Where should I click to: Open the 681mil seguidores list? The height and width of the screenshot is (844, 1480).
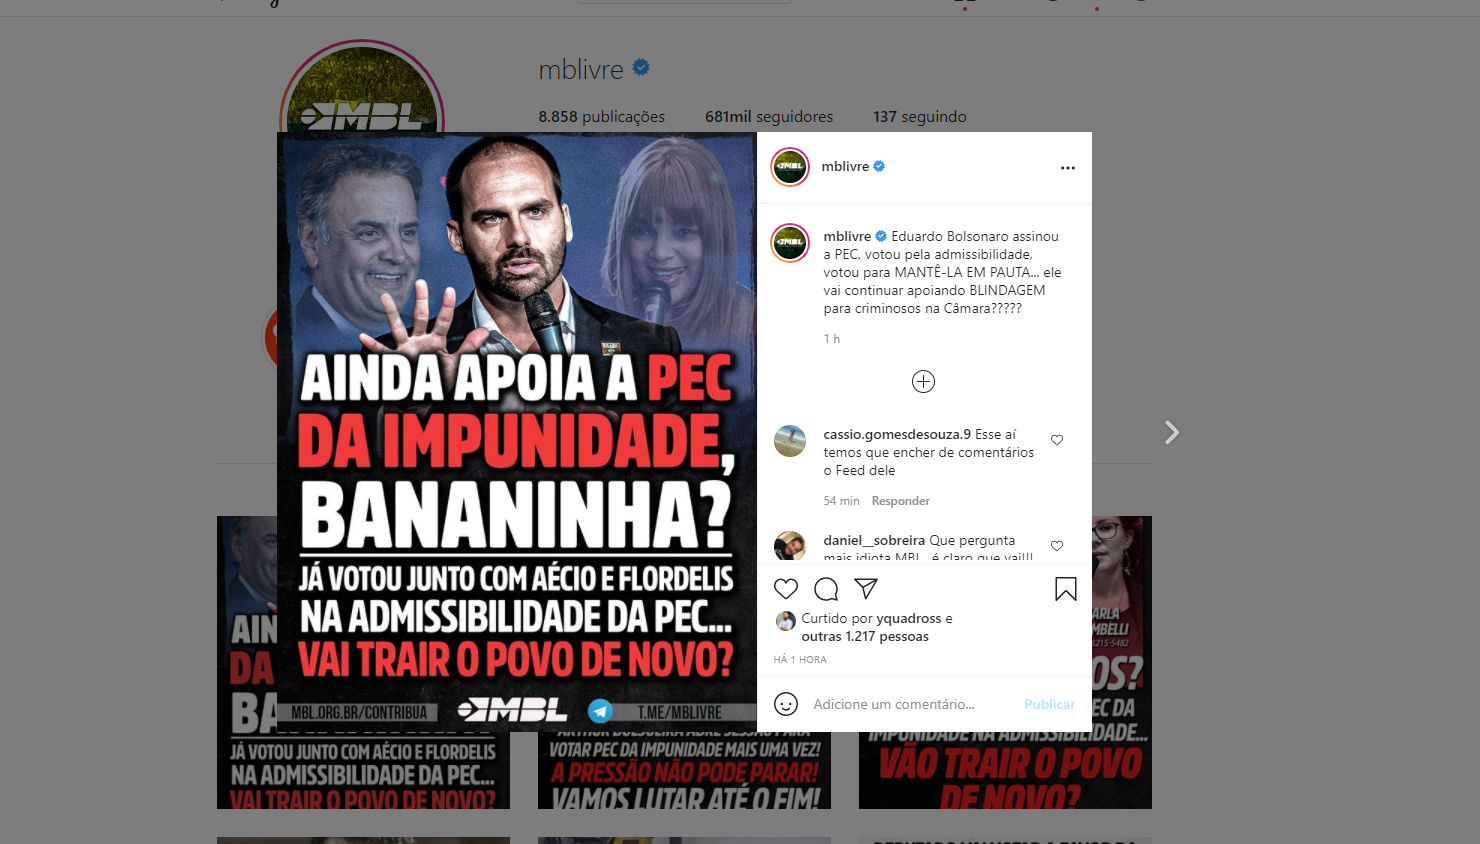click(769, 117)
